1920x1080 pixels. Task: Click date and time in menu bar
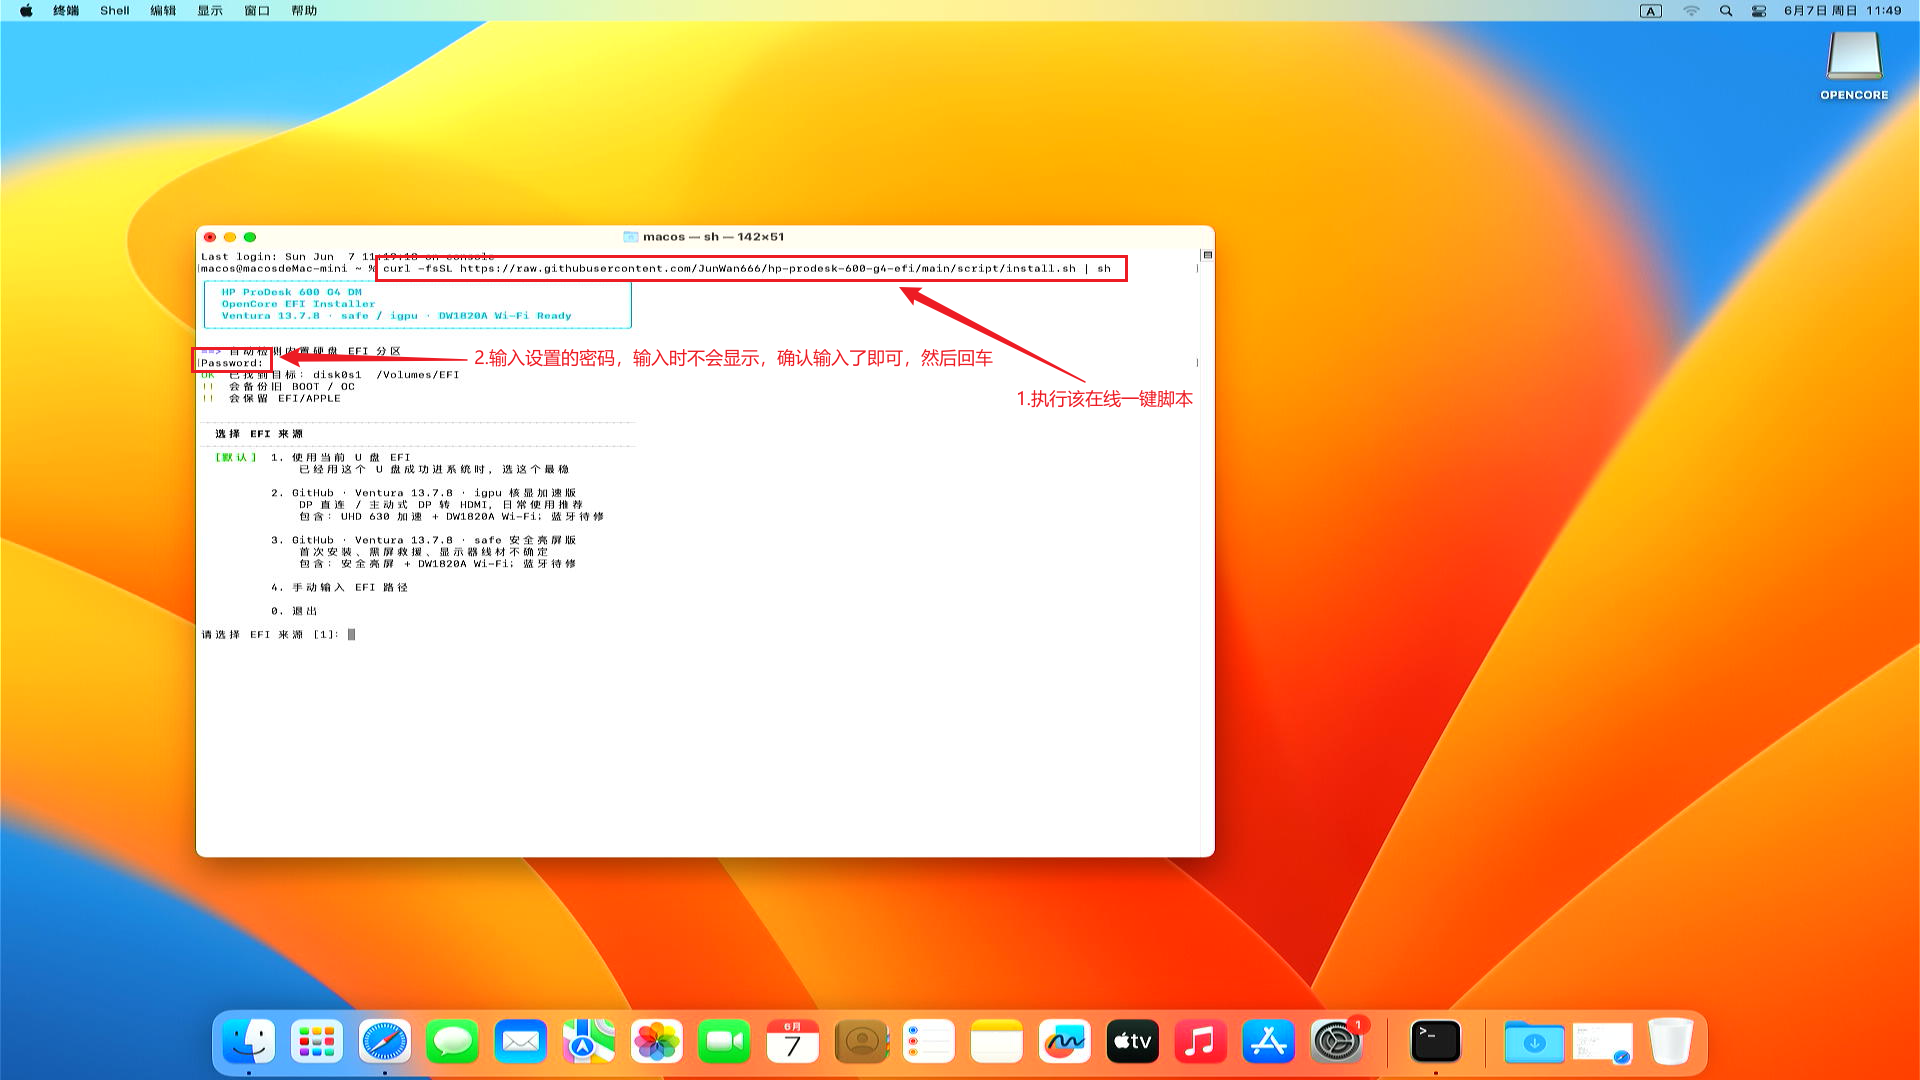[x=1843, y=11]
